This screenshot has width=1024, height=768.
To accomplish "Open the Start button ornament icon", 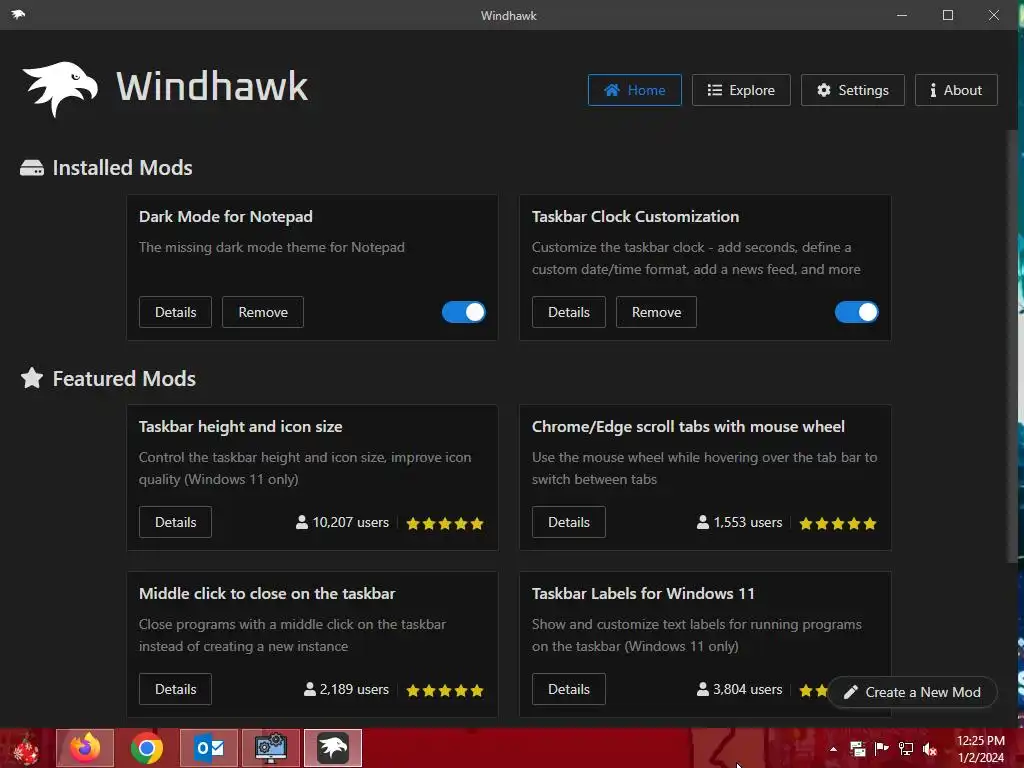I will (26, 748).
